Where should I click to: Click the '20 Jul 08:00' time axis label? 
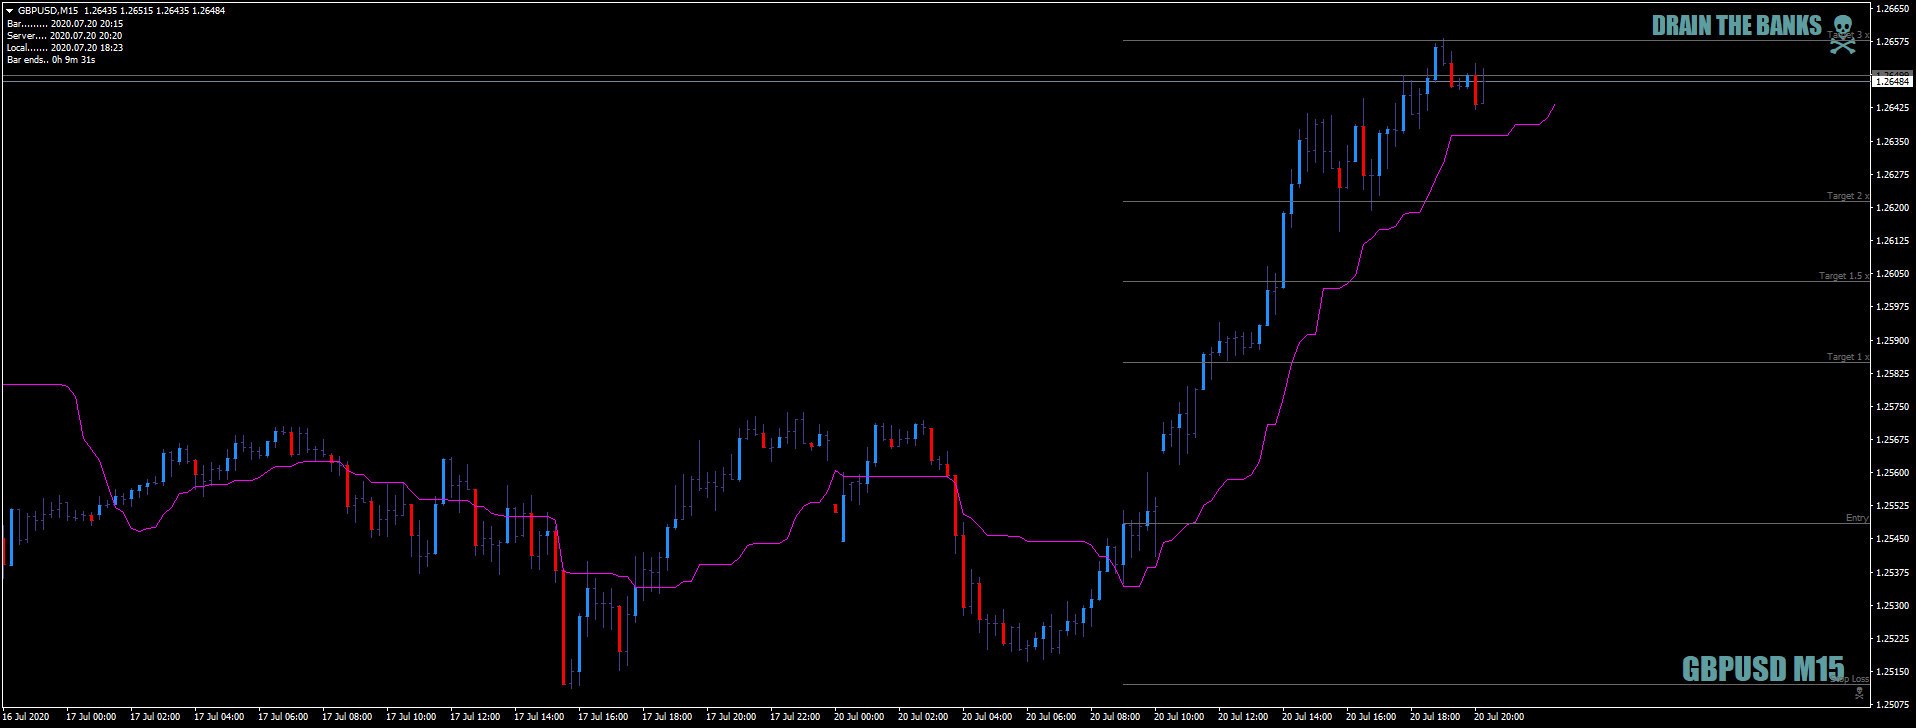[1115, 717]
